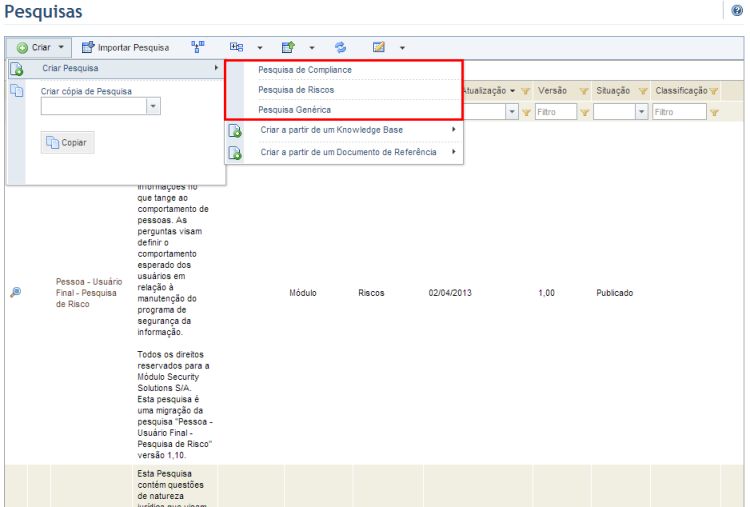This screenshot has height=507, width=750.
Task: Click the export table toolbar icon
Action: (288, 47)
